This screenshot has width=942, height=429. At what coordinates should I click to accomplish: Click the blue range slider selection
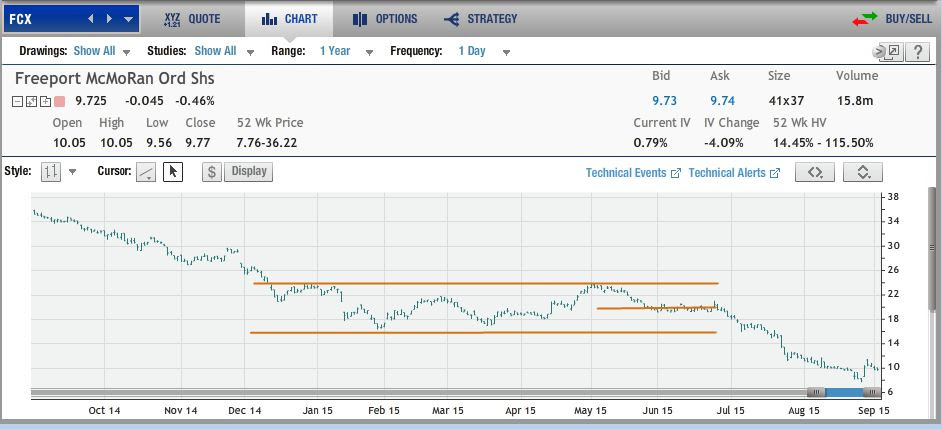click(844, 392)
